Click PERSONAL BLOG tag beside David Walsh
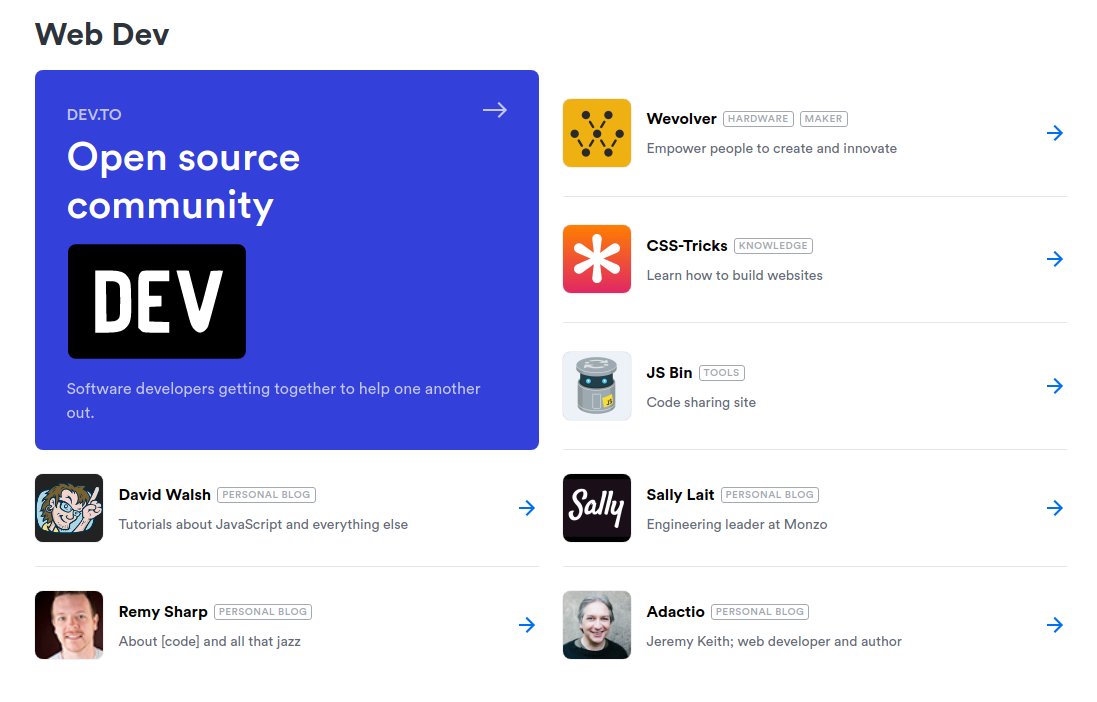Viewport: 1097px width, 702px height. click(x=266, y=495)
